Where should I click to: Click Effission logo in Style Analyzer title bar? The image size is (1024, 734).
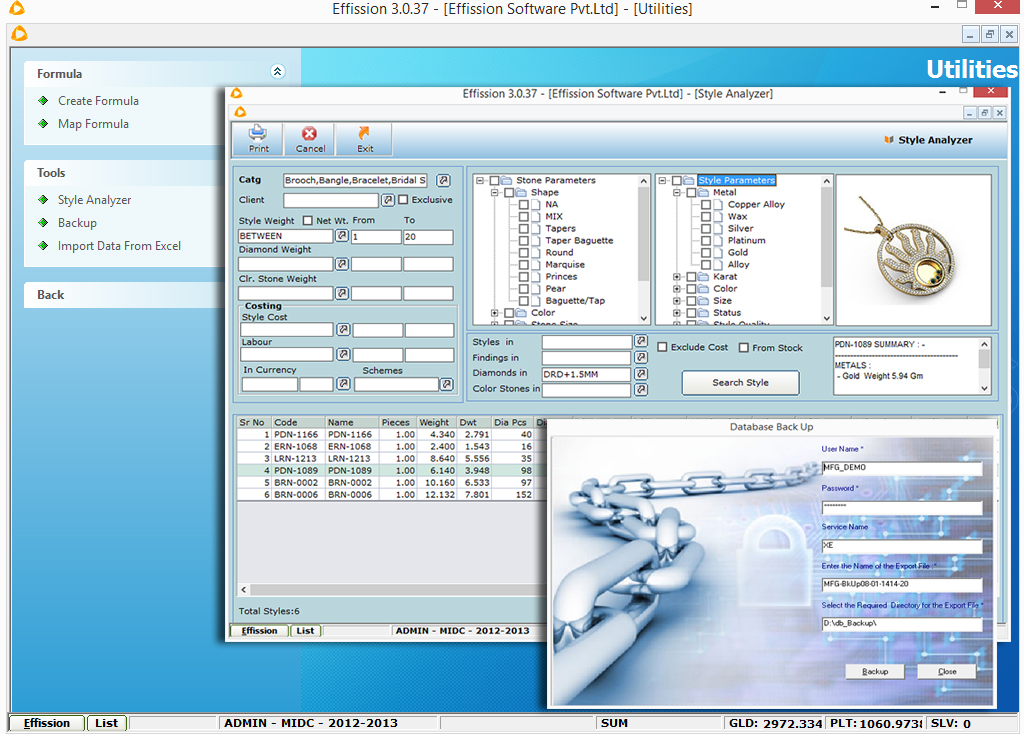(236, 93)
